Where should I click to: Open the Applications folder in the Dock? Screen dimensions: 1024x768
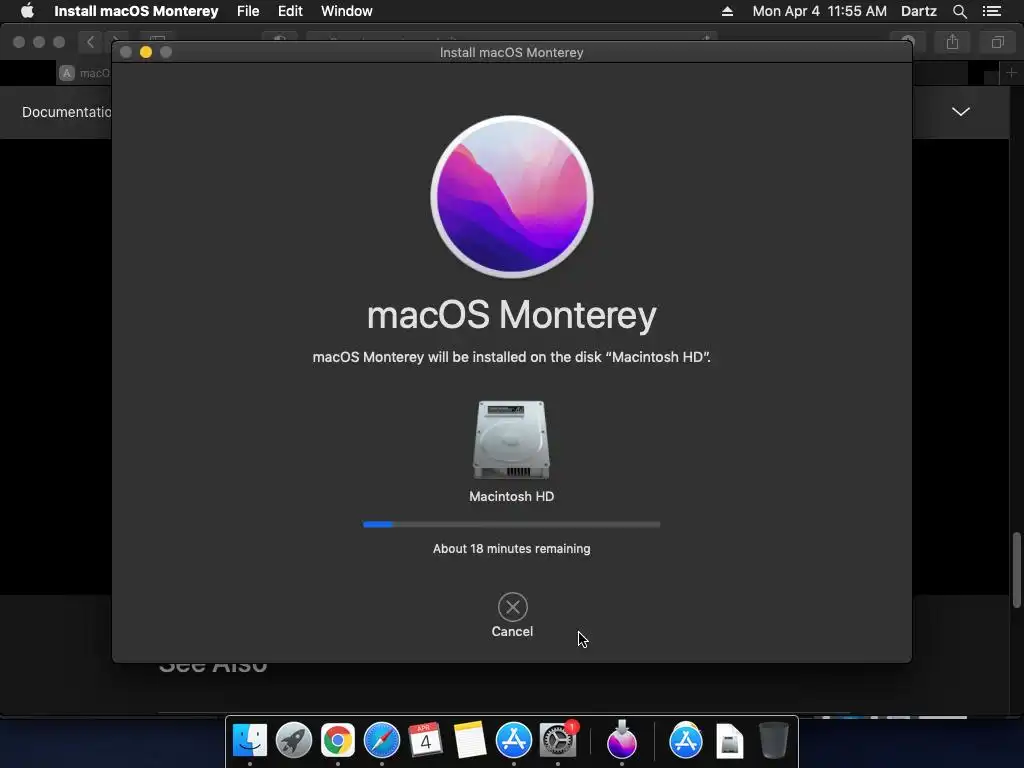(x=686, y=741)
